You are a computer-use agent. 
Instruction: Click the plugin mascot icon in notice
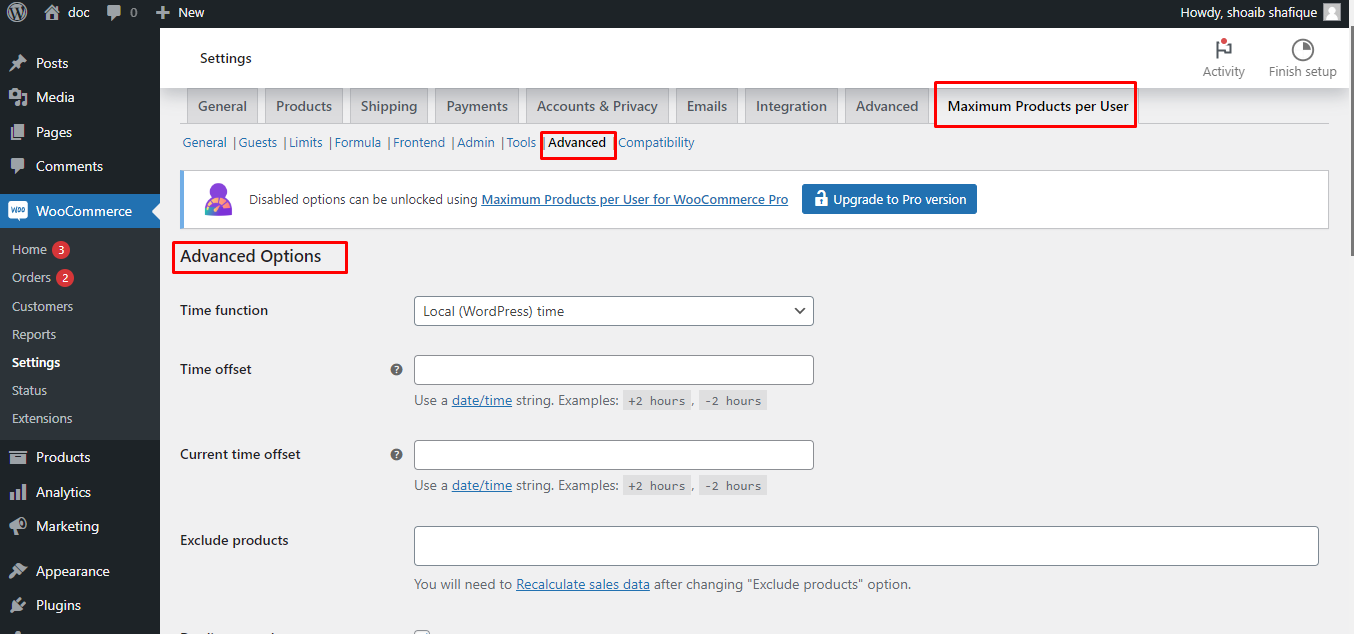[x=219, y=199]
